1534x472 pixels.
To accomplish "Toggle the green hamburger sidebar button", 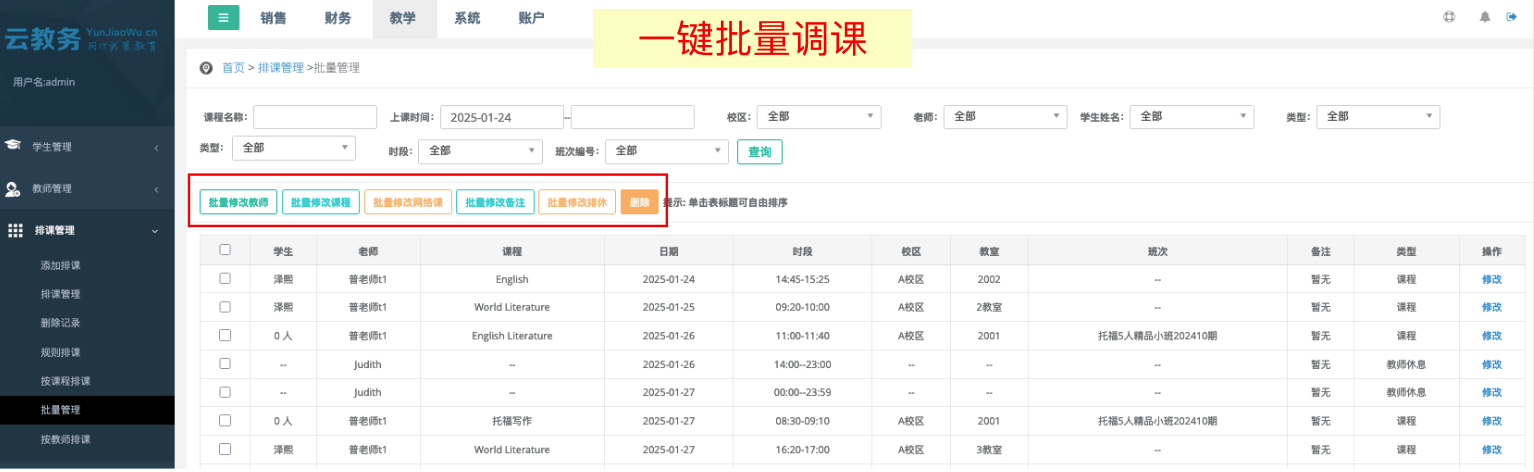I will [x=224, y=18].
